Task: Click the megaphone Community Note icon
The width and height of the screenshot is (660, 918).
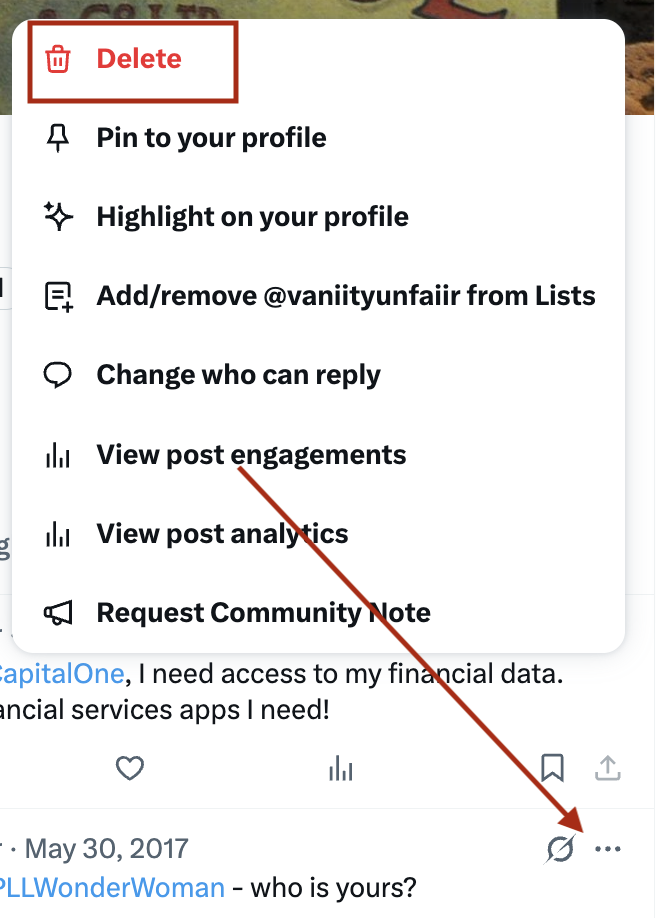Action: click(x=58, y=613)
